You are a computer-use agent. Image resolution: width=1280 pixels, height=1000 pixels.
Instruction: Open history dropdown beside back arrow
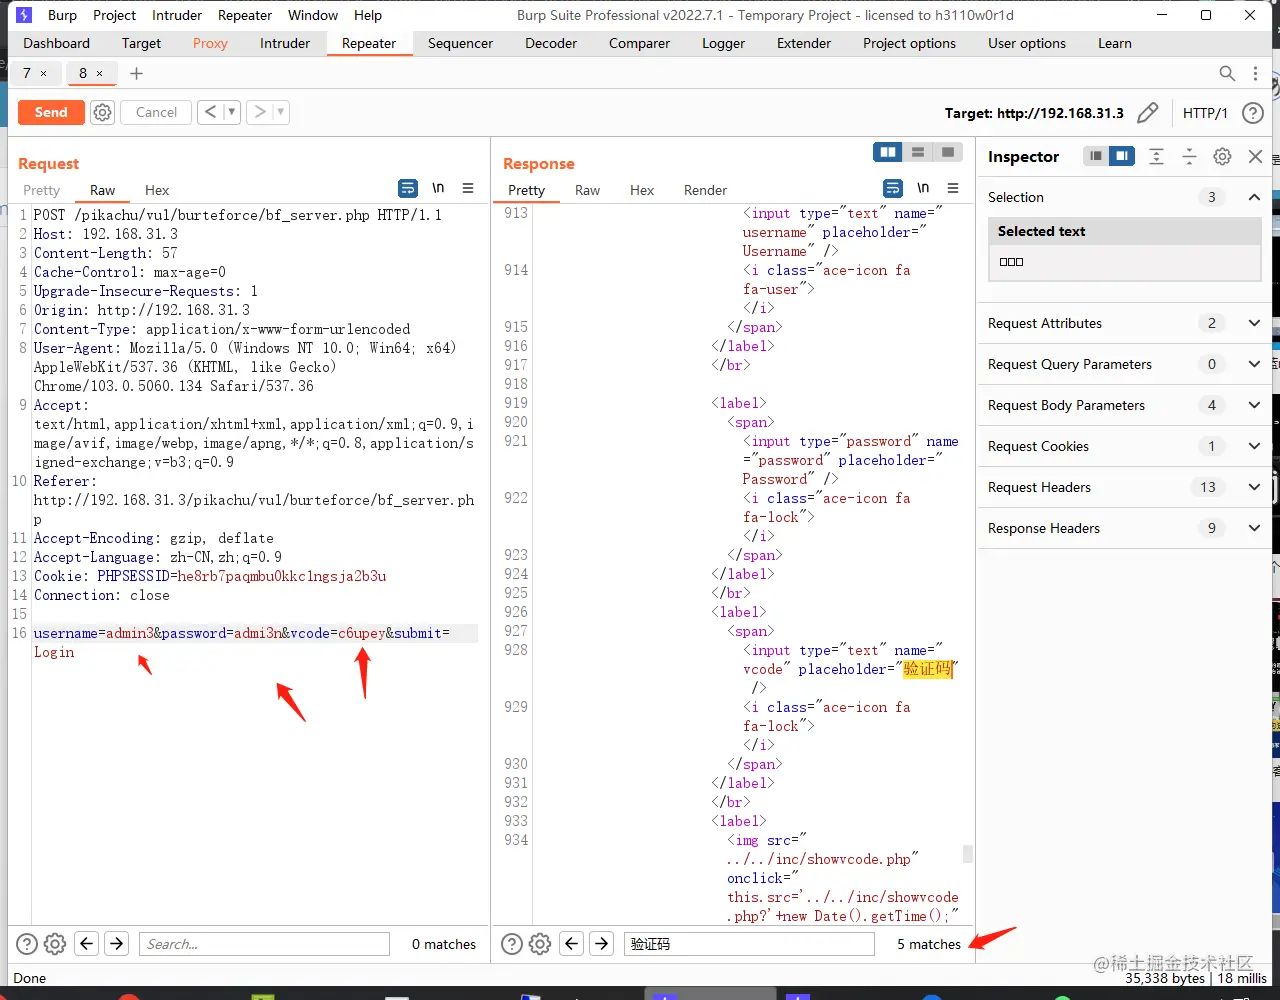(x=232, y=112)
